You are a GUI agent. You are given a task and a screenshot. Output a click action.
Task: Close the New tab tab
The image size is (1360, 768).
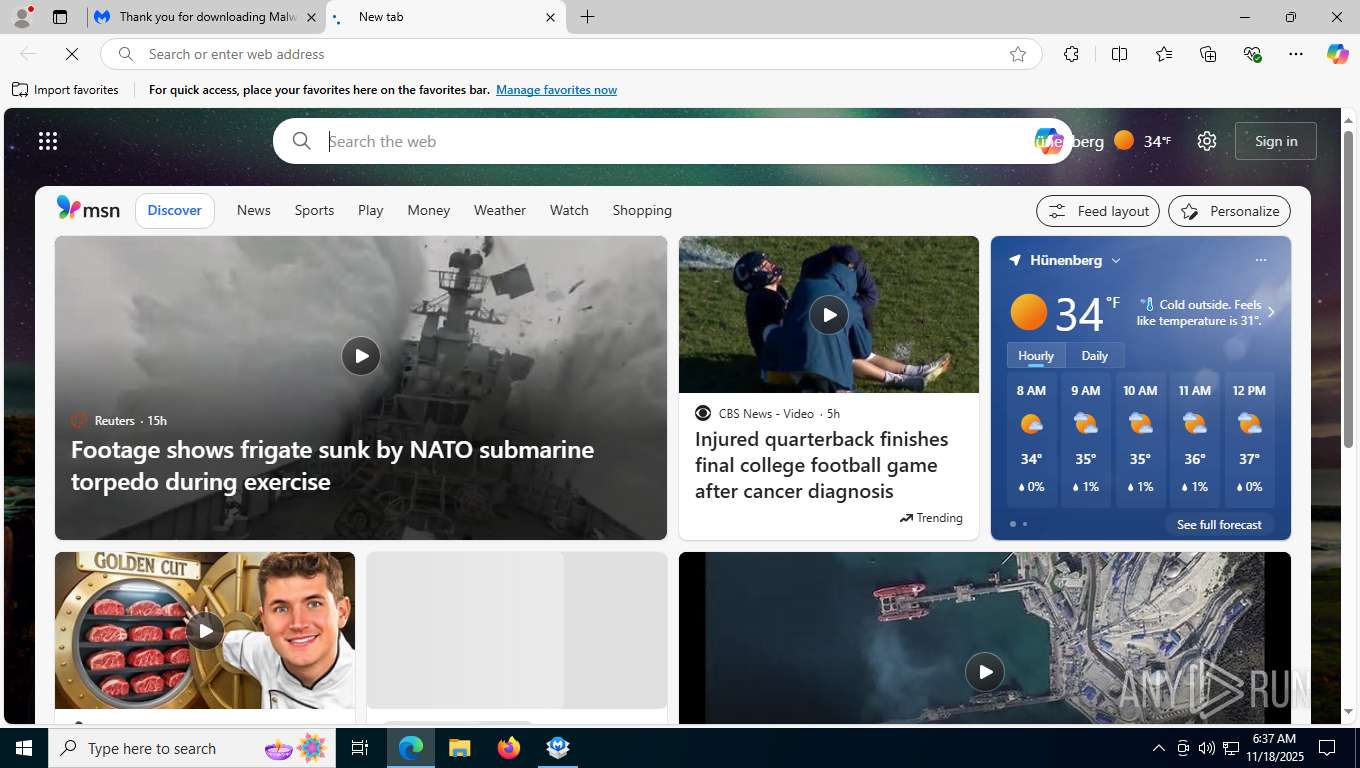pos(550,17)
